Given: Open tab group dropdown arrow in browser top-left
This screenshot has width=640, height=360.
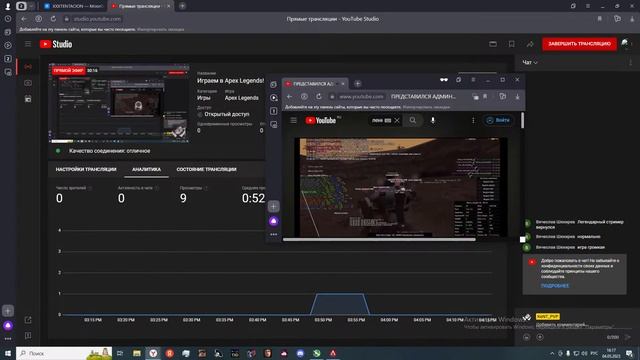Looking at the screenshot, I should click(31, 6).
